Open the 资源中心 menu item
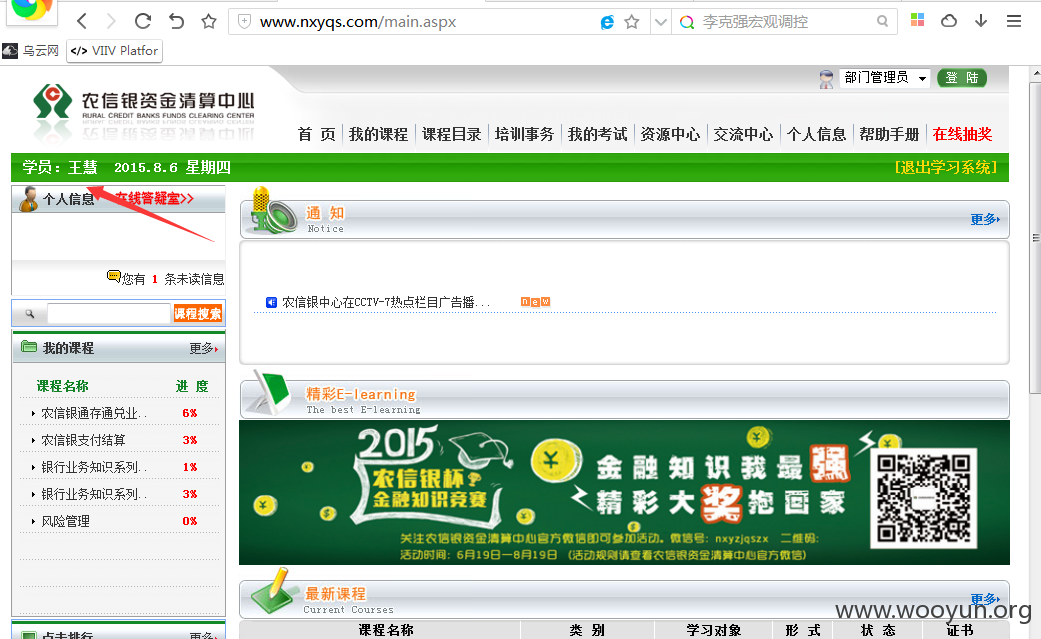Screen dimensions: 1041x639 point(671,134)
